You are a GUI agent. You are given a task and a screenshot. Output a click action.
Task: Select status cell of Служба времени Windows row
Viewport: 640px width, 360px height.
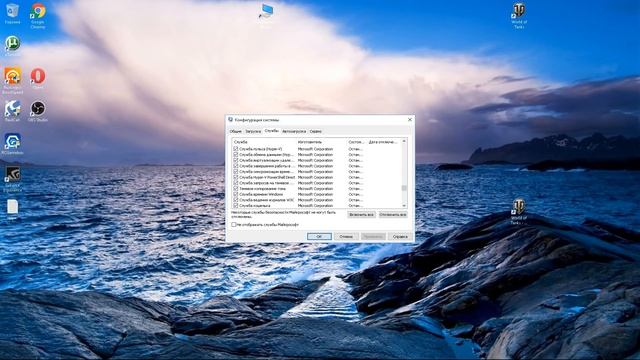(356, 194)
